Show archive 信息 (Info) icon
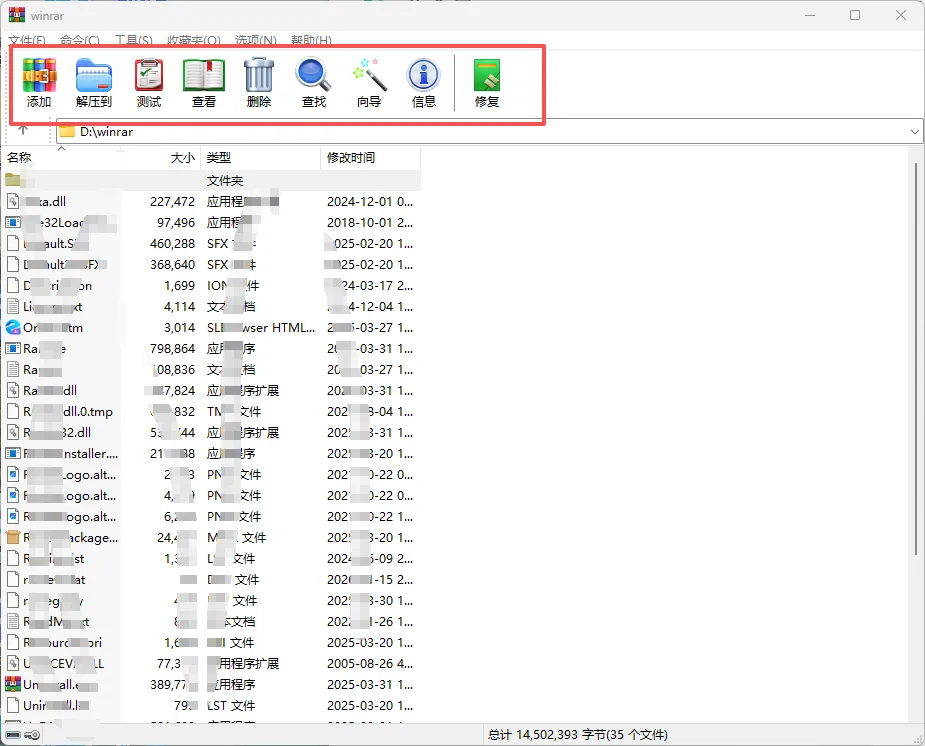The height and width of the screenshot is (746, 925). pyautogui.click(x=424, y=83)
